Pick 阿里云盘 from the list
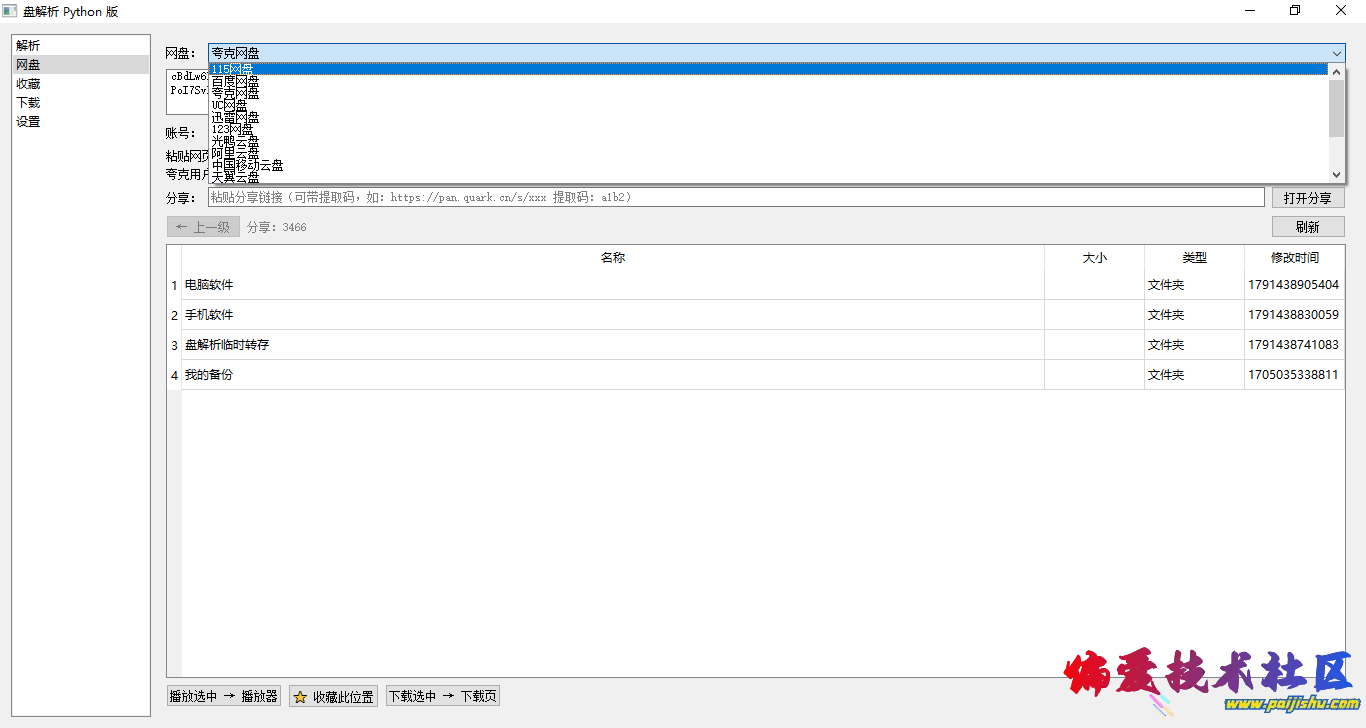The height and width of the screenshot is (728, 1366). point(768,153)
